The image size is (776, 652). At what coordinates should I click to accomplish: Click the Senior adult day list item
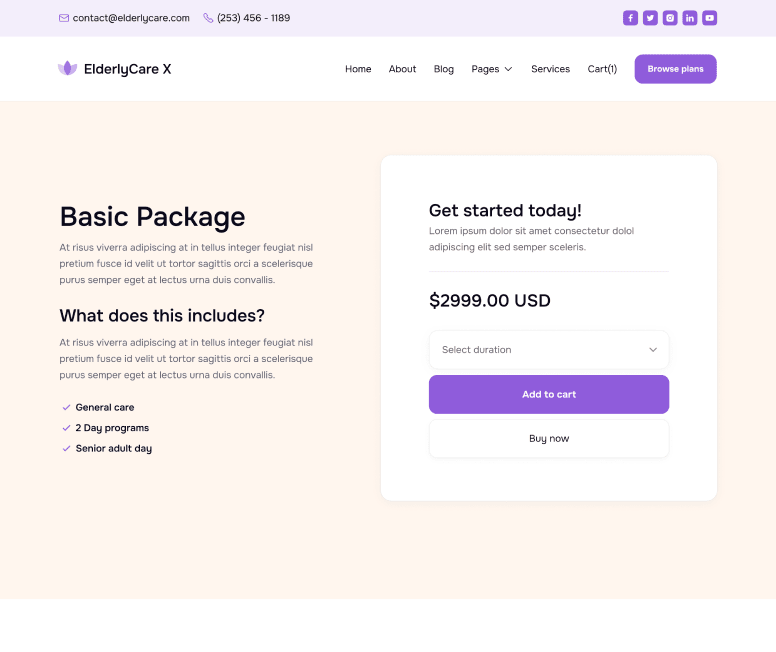point(113,449)
